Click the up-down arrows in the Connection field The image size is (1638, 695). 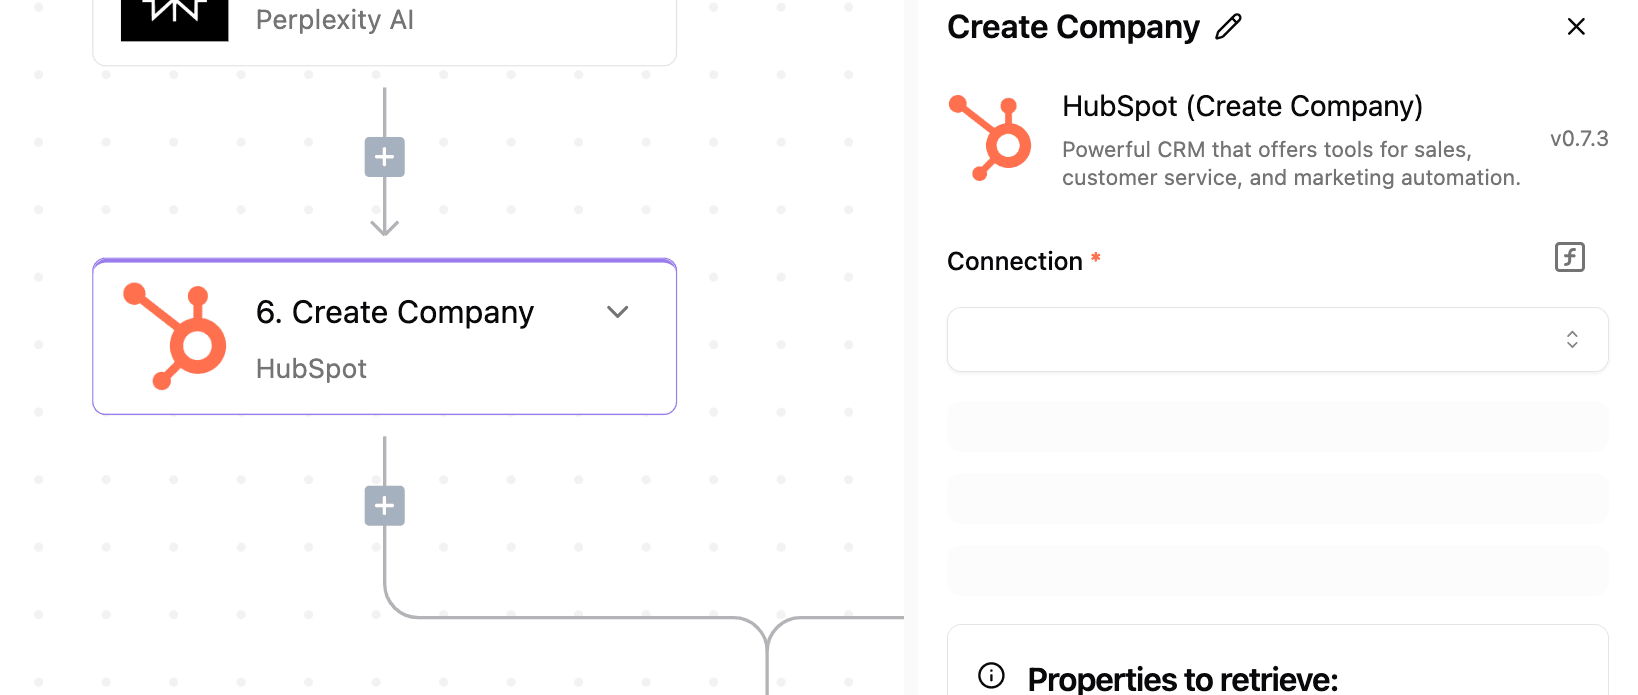pos(1572,340)
